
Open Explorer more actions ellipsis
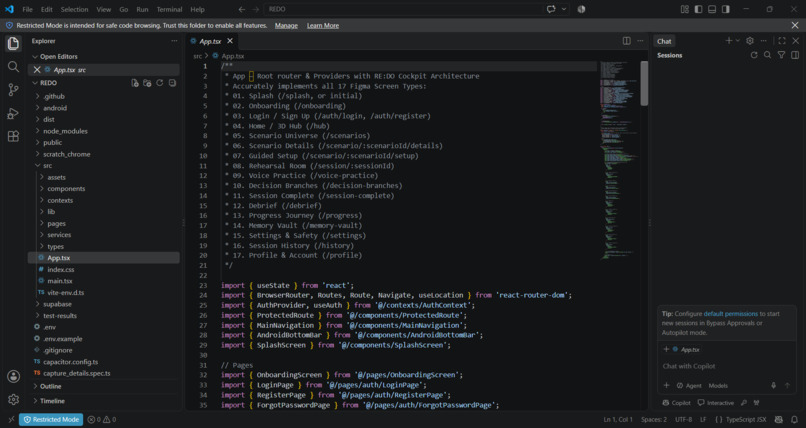[x=174, y=41]
